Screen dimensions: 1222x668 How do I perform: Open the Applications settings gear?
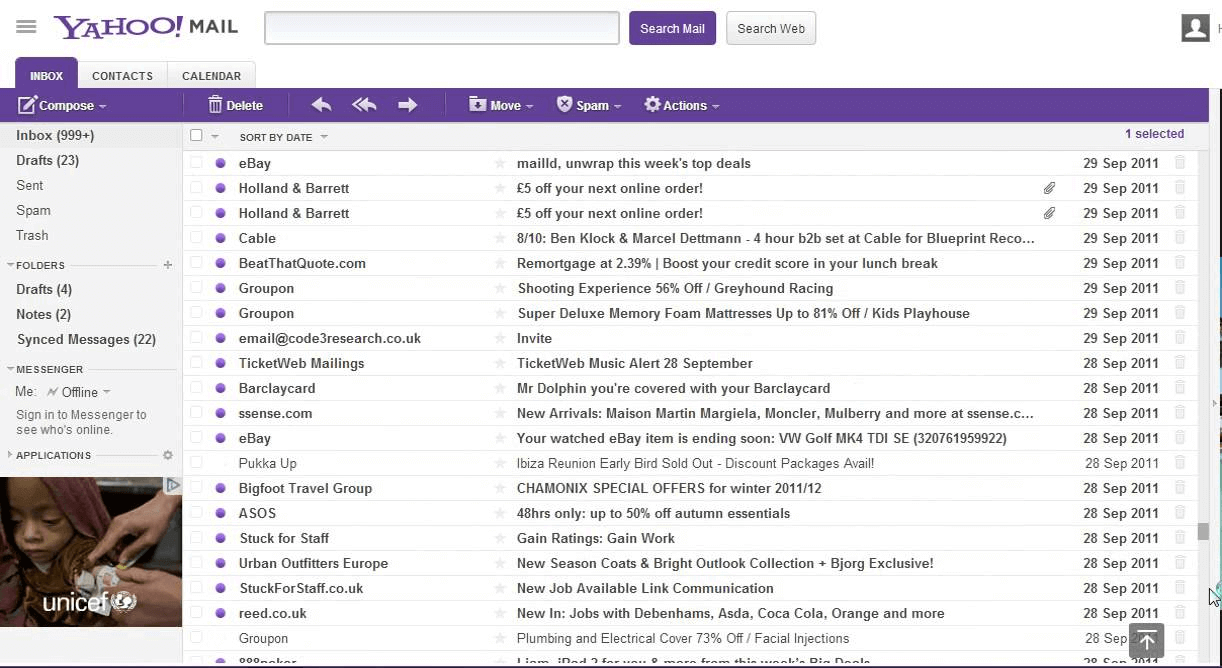(x=168, y=455)
